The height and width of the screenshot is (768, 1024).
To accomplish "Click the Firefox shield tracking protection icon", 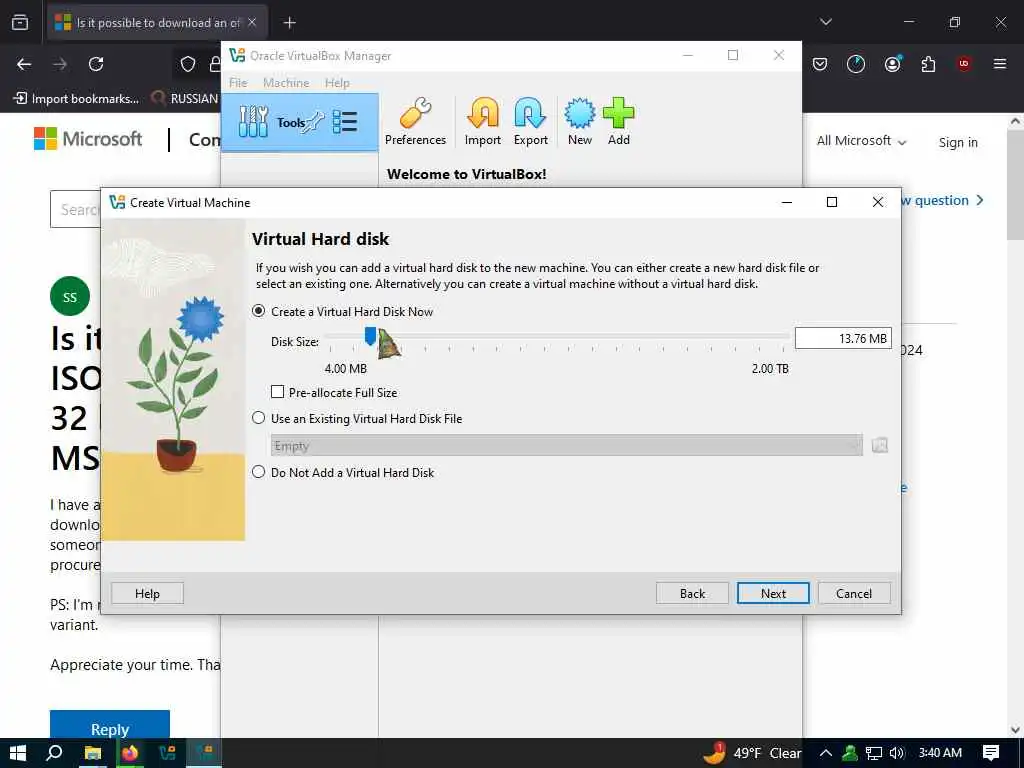I will [188, 64].
